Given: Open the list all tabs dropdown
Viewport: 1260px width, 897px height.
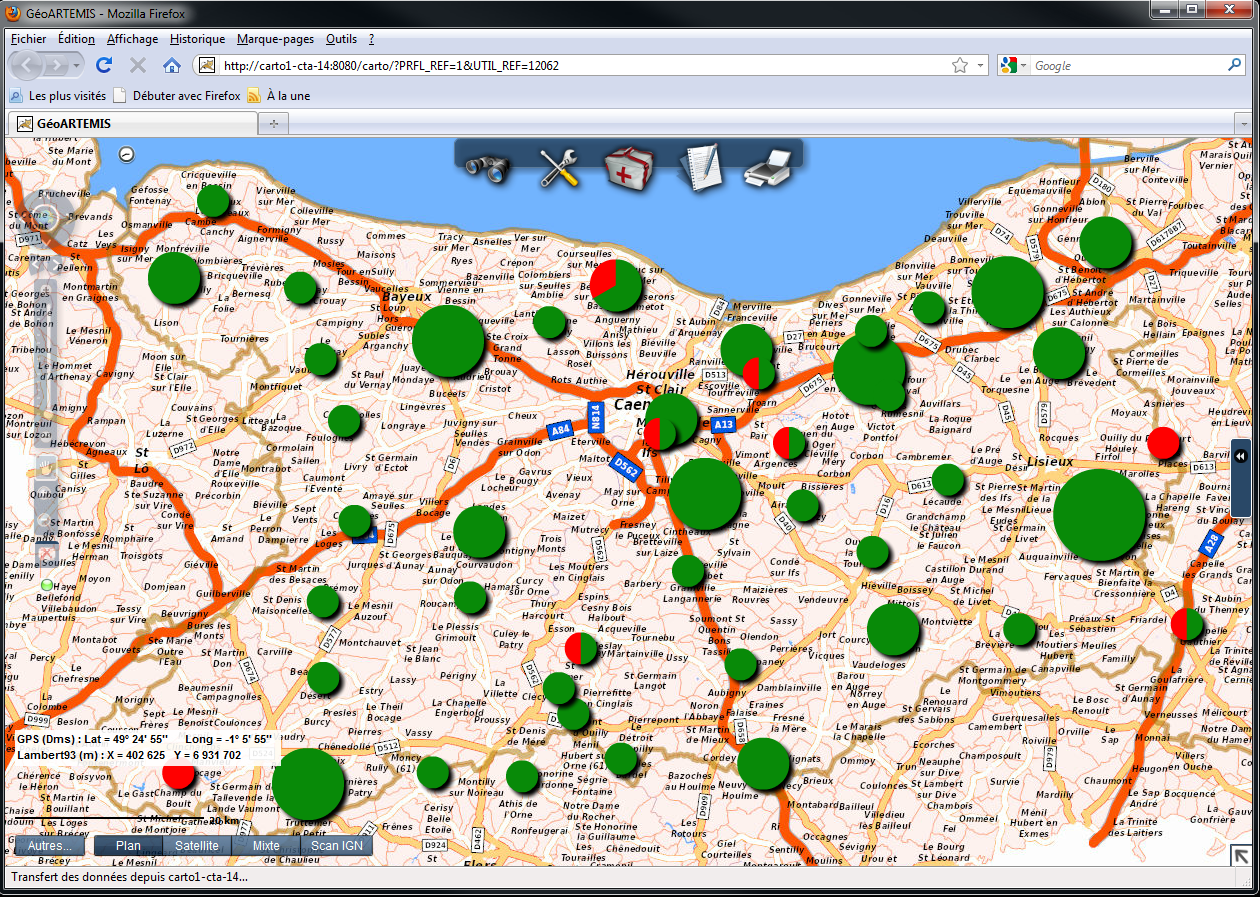Looking at the screenshot, I should 1244,123.
